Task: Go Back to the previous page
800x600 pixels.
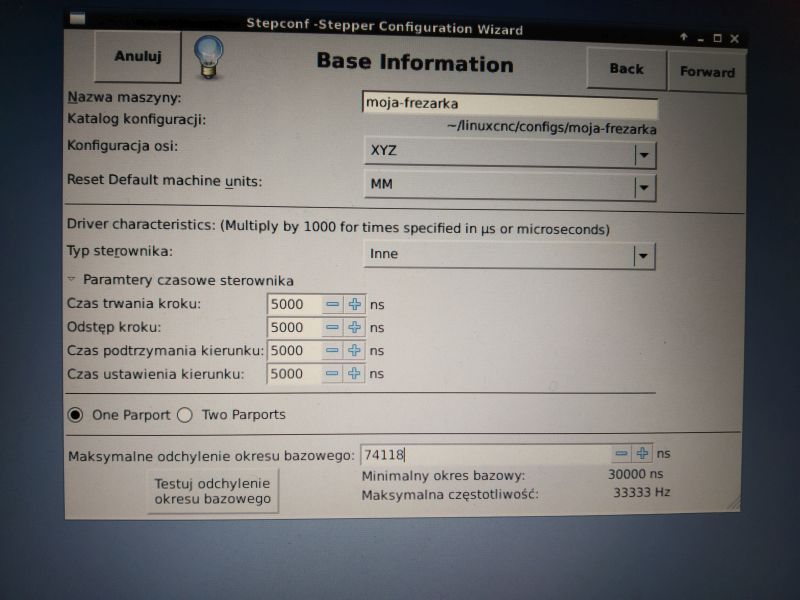Action: coord(626,69)
